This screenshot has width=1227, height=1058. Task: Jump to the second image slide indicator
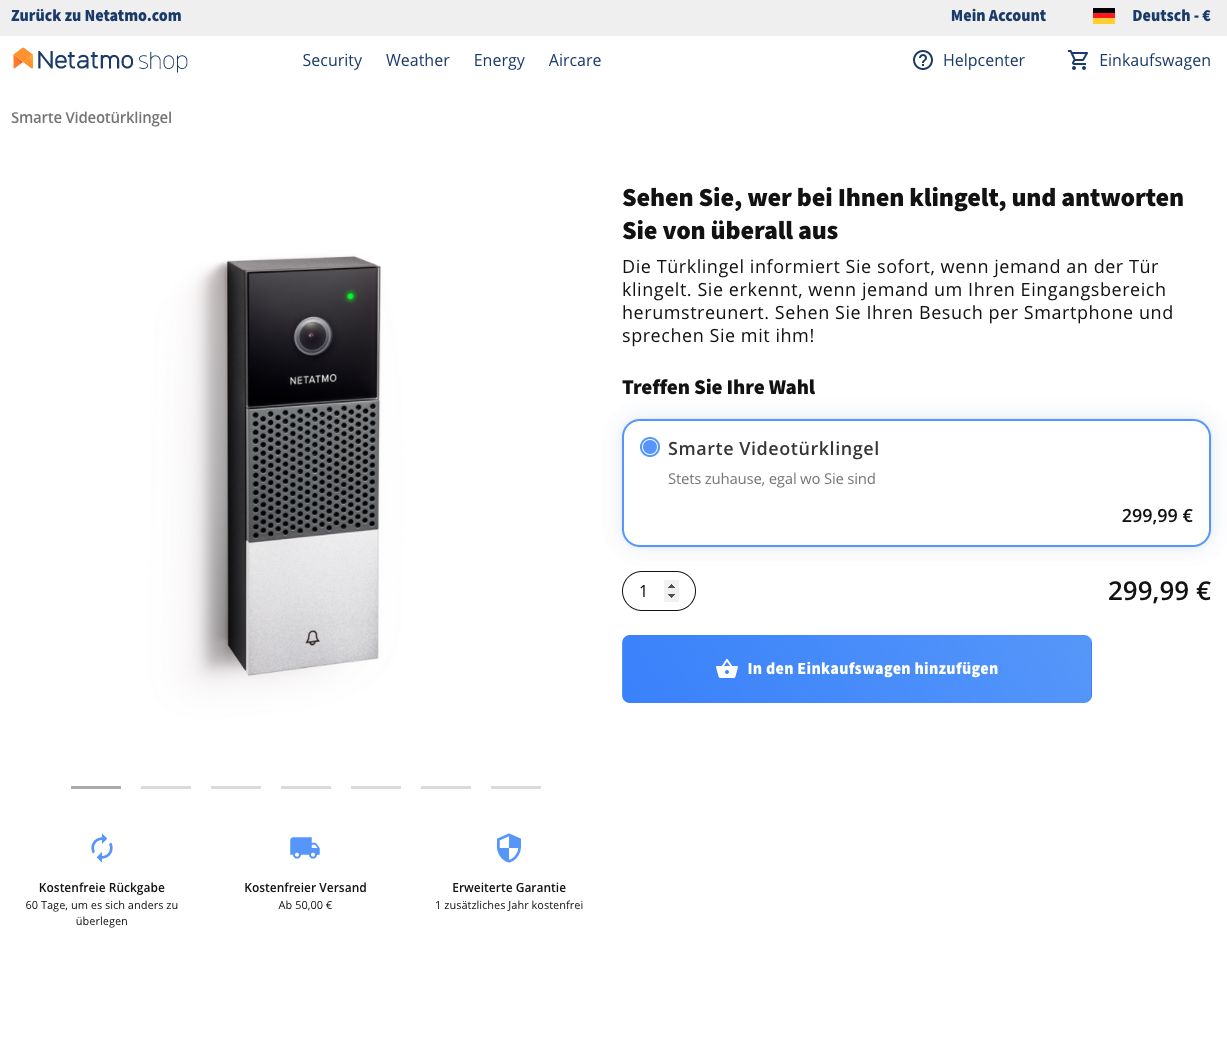pyautogui.click(x=166, y=787)
